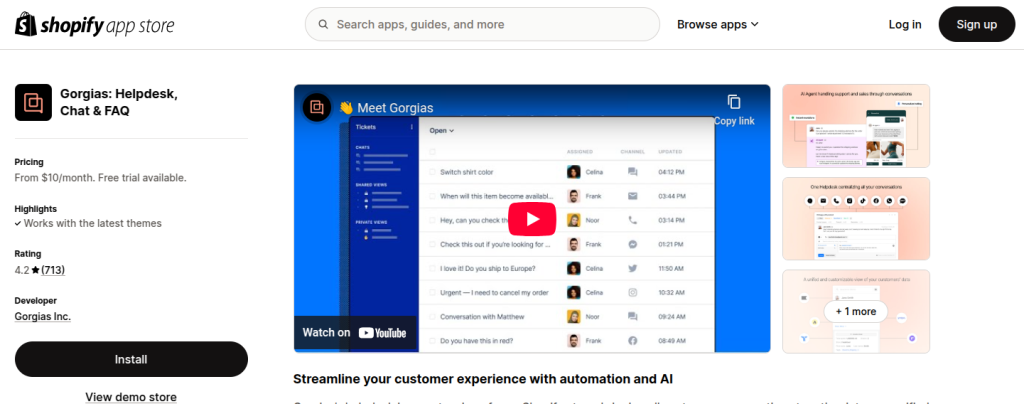Open the Shopify app store logo home
This screenshot has width=1024, height=404.
(95, 25)
